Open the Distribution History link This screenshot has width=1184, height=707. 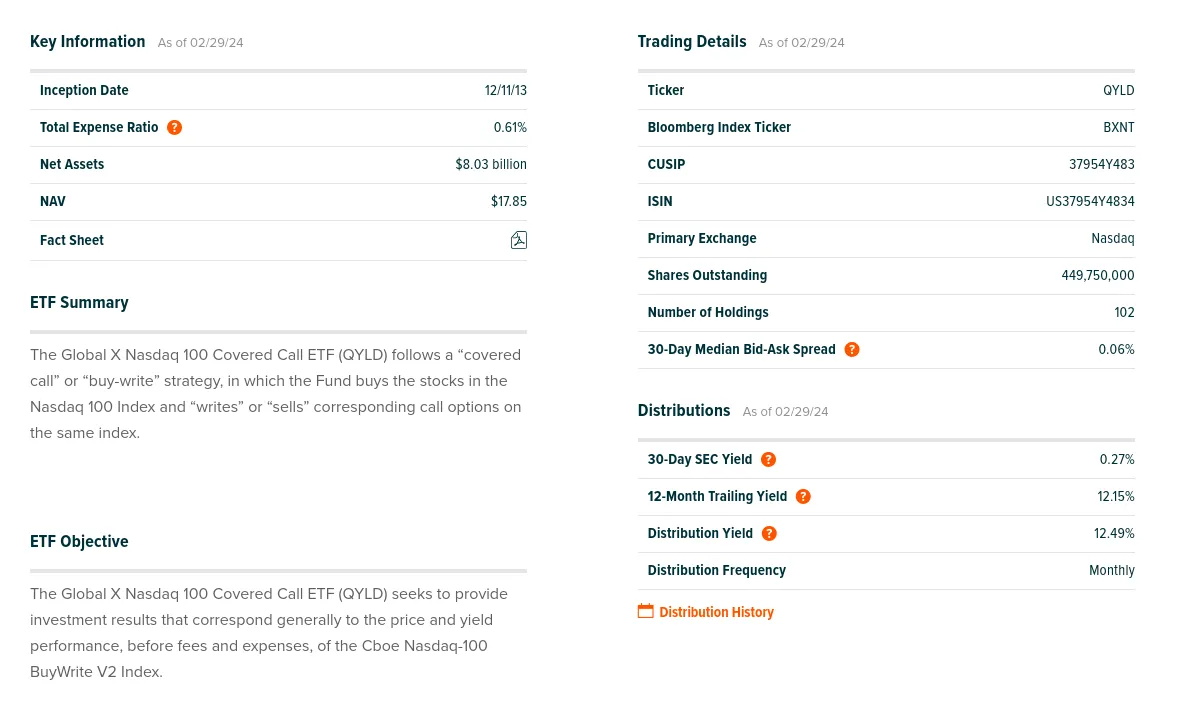716,613
